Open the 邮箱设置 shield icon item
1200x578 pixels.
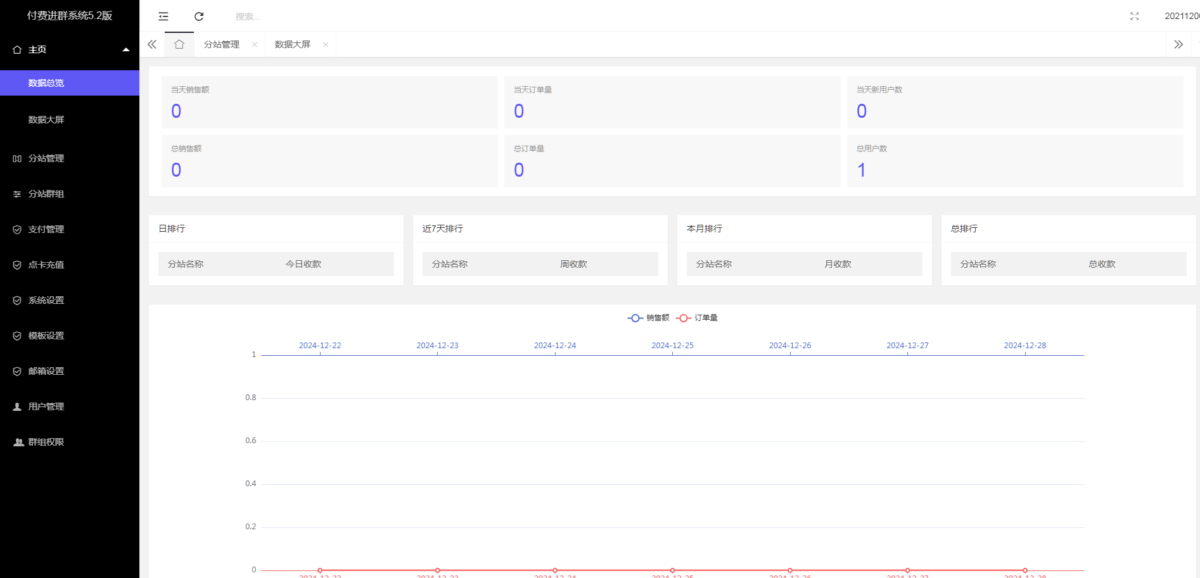tap(69, 371)
